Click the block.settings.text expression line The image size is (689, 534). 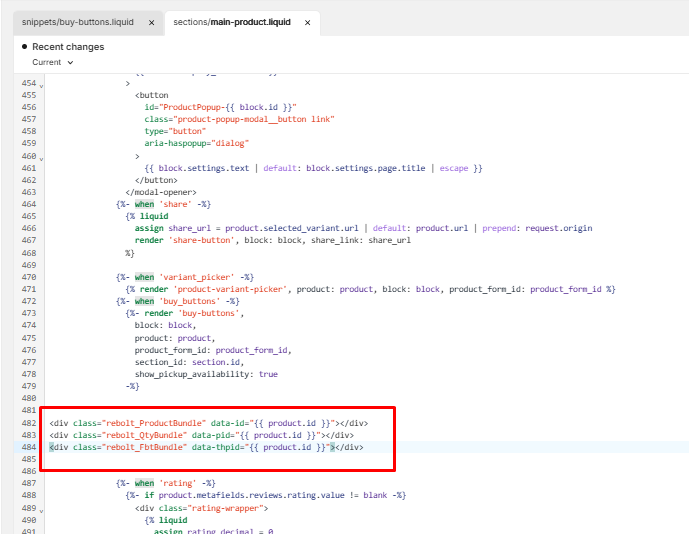point(313,168)
